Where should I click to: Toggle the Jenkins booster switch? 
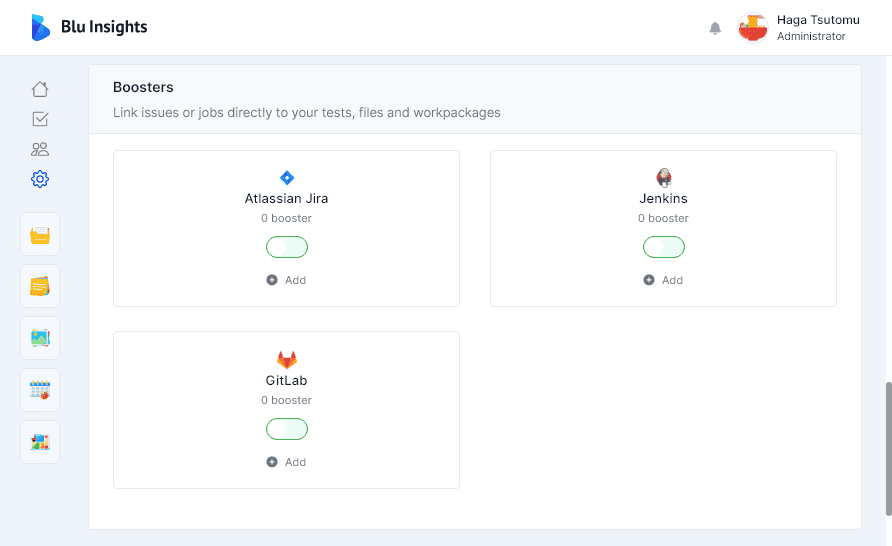pos(664,247)
